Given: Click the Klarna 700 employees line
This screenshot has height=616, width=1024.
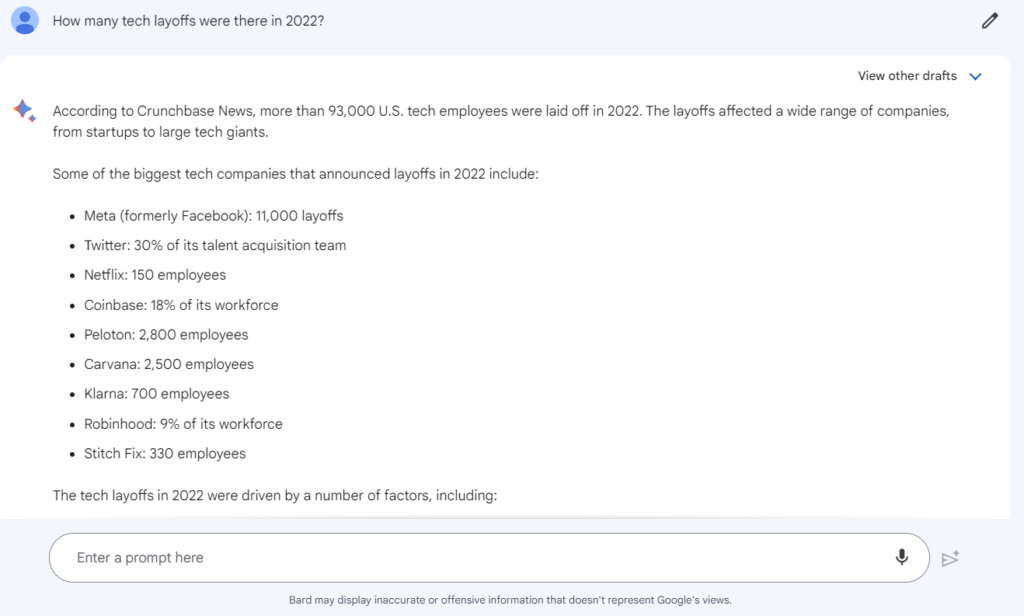Looking at the screenshot, I should click(157, 394).
